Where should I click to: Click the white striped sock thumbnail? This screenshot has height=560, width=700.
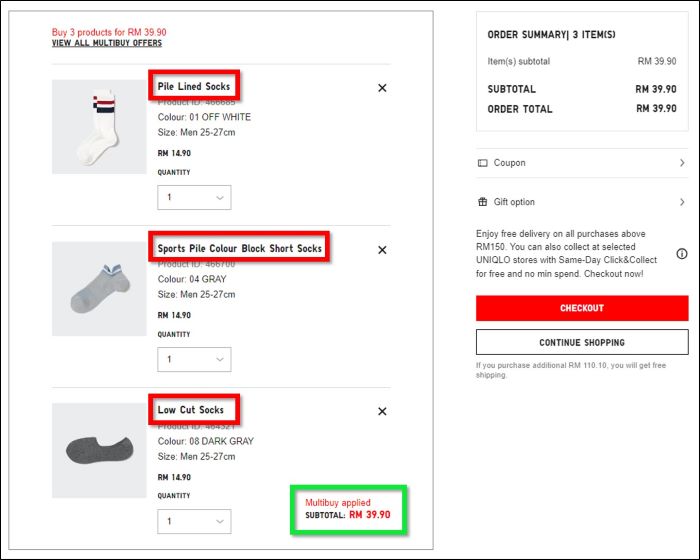[x=99, y=127]
